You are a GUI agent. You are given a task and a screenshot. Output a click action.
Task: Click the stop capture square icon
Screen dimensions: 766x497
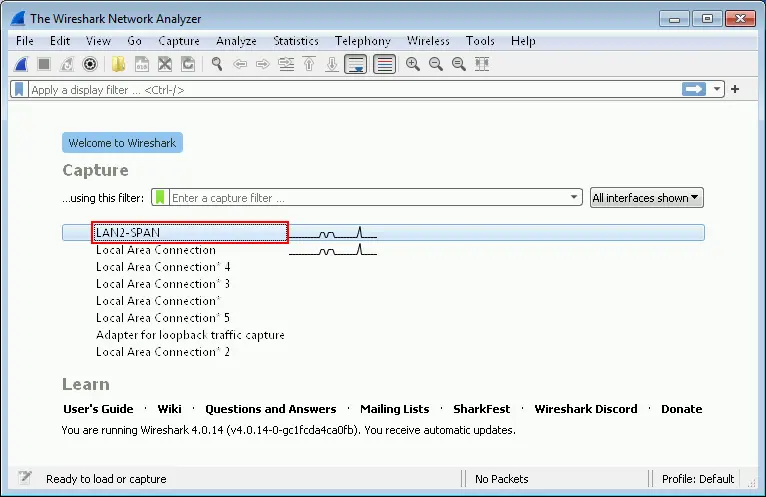(44, 64)
